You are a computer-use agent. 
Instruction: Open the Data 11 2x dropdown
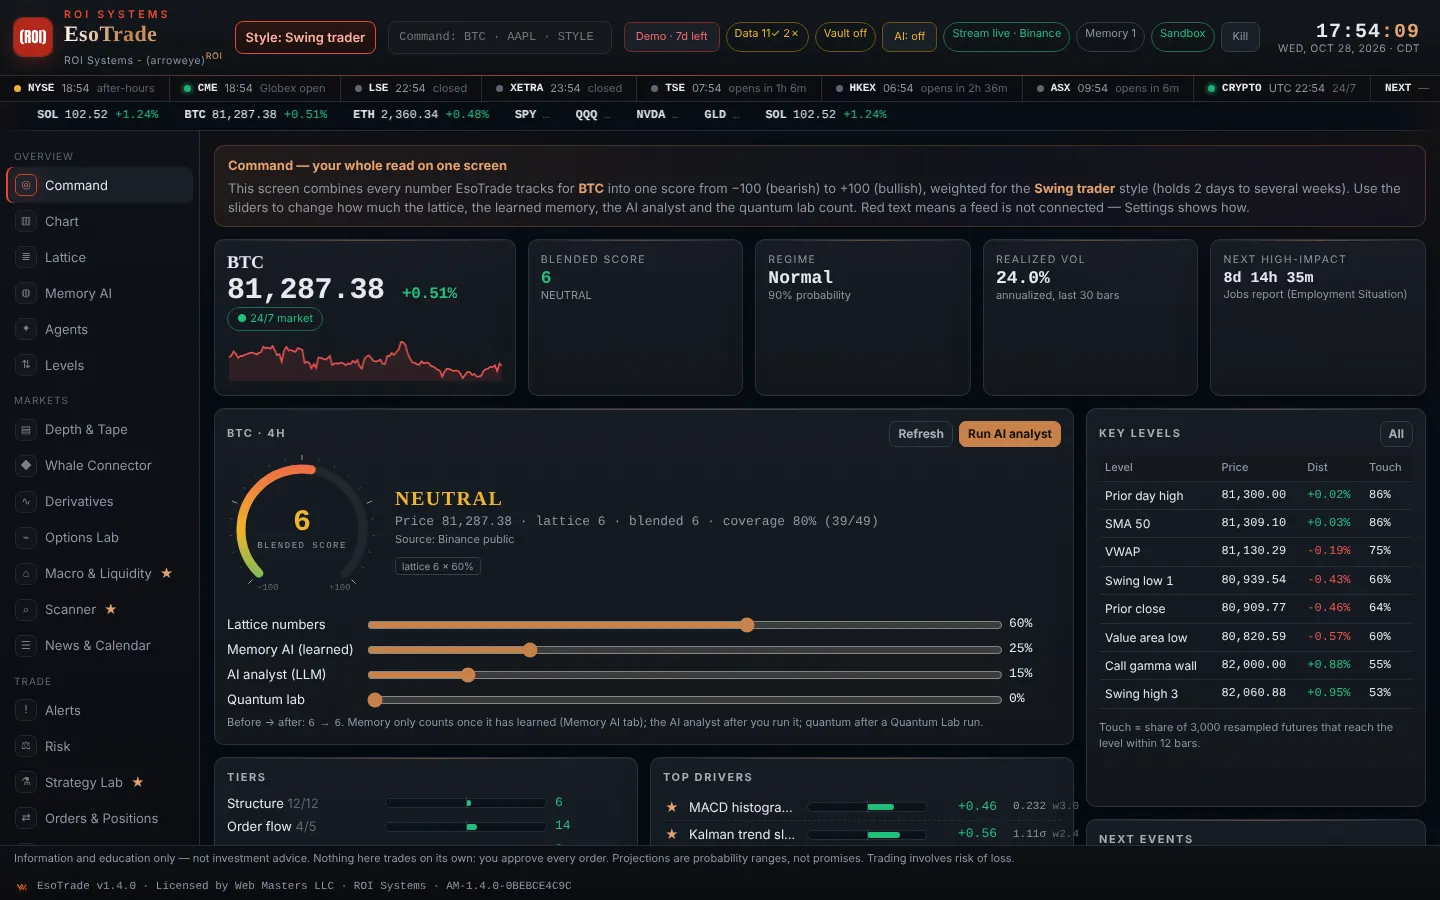[x=766, y=36]
